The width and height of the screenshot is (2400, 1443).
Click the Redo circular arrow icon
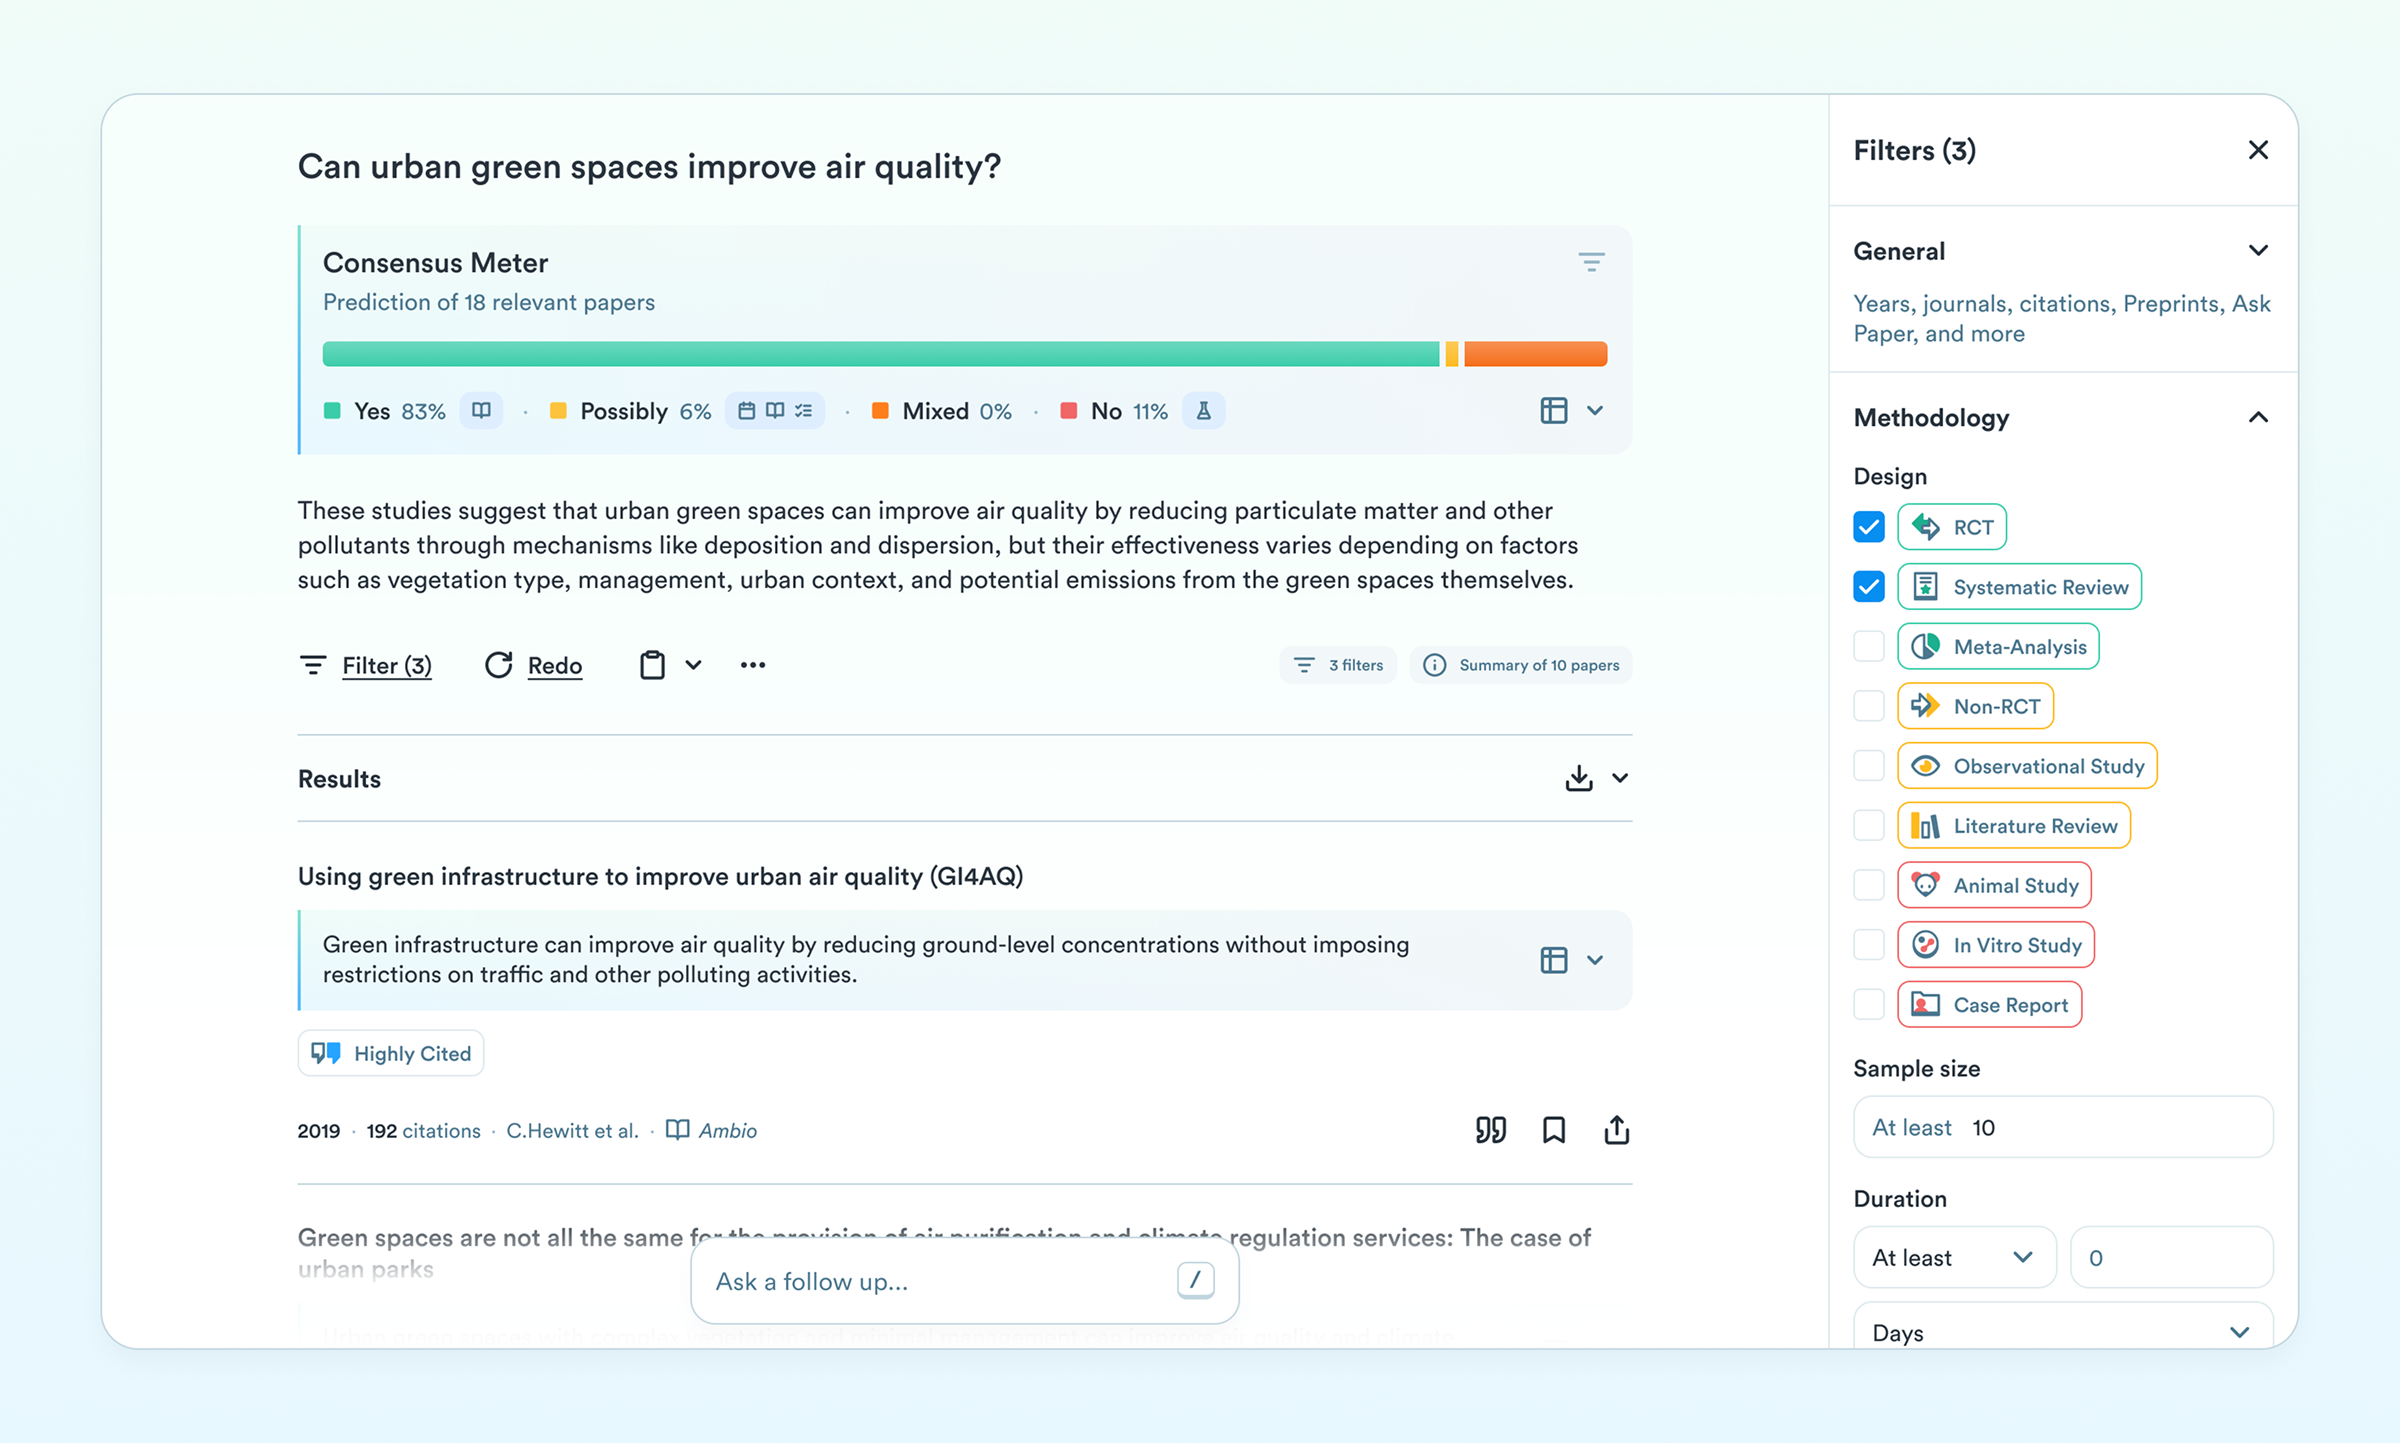[498, 665]
